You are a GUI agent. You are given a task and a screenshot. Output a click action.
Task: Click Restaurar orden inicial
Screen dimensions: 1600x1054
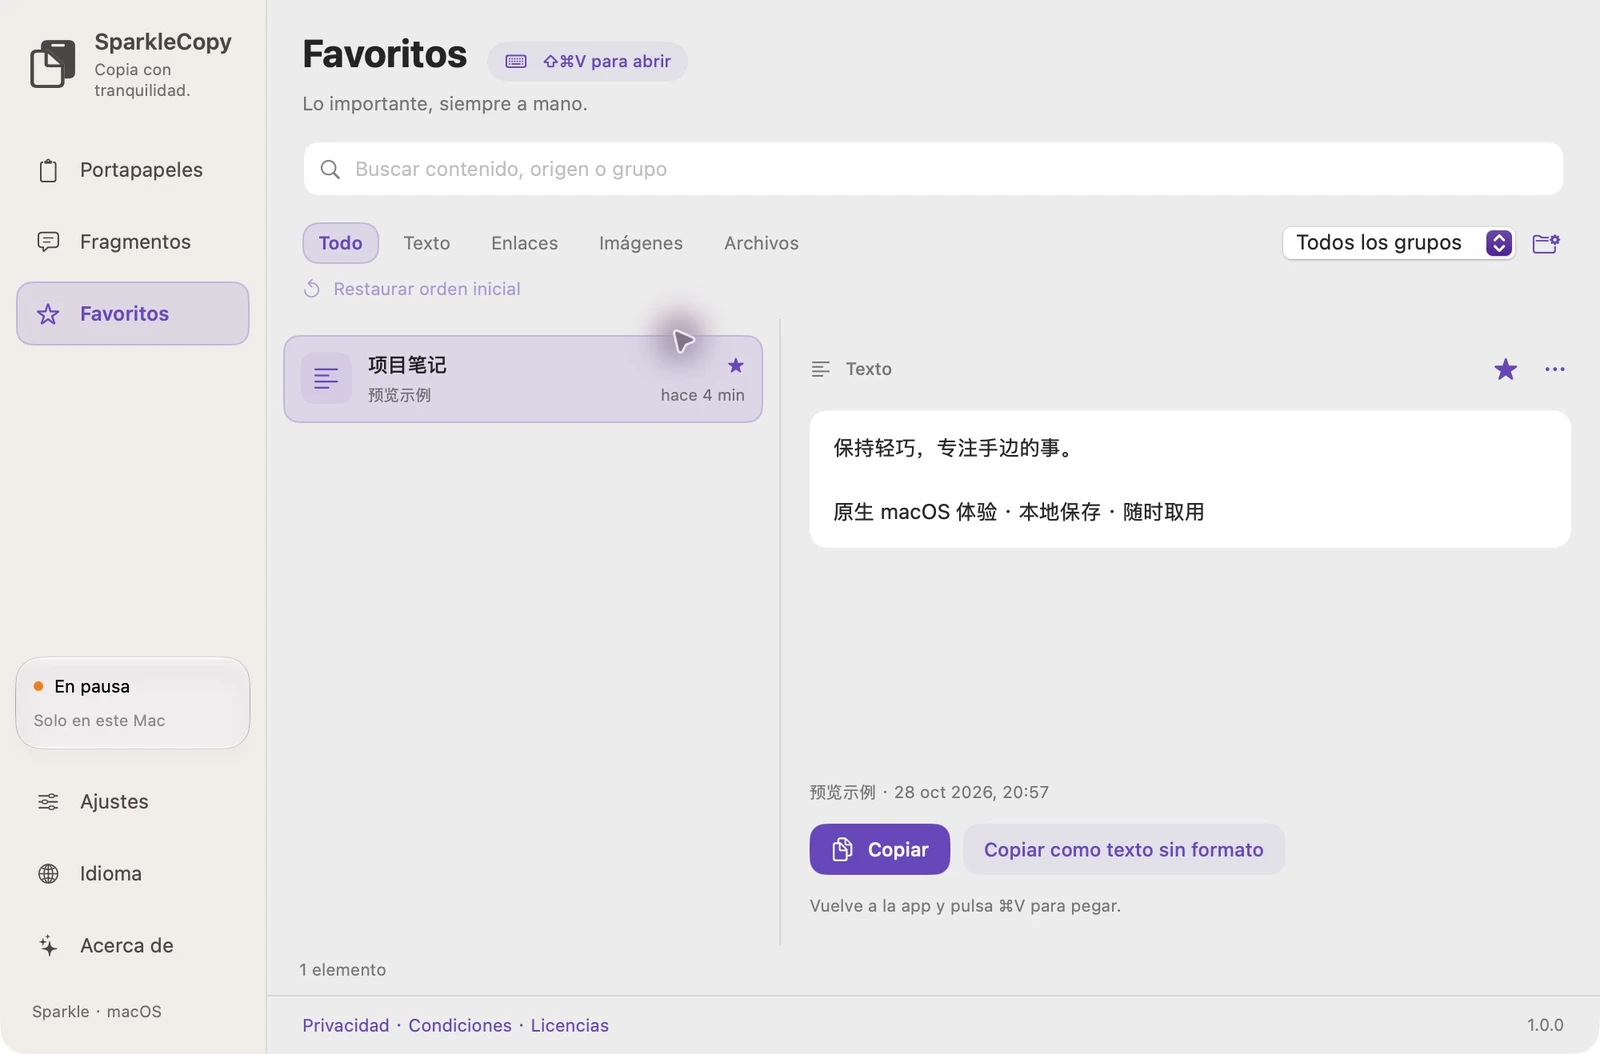point(412,289)
